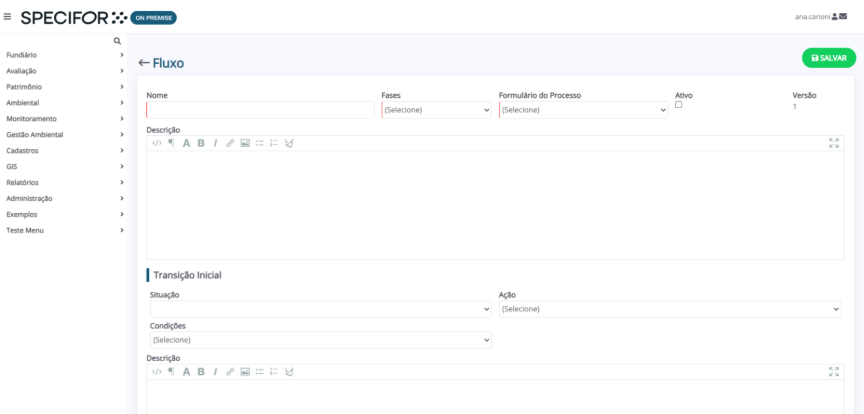Open the hamburger menu beside SPECIFOR logo
This screenshot has height=414, width=864.
[7, 17]
